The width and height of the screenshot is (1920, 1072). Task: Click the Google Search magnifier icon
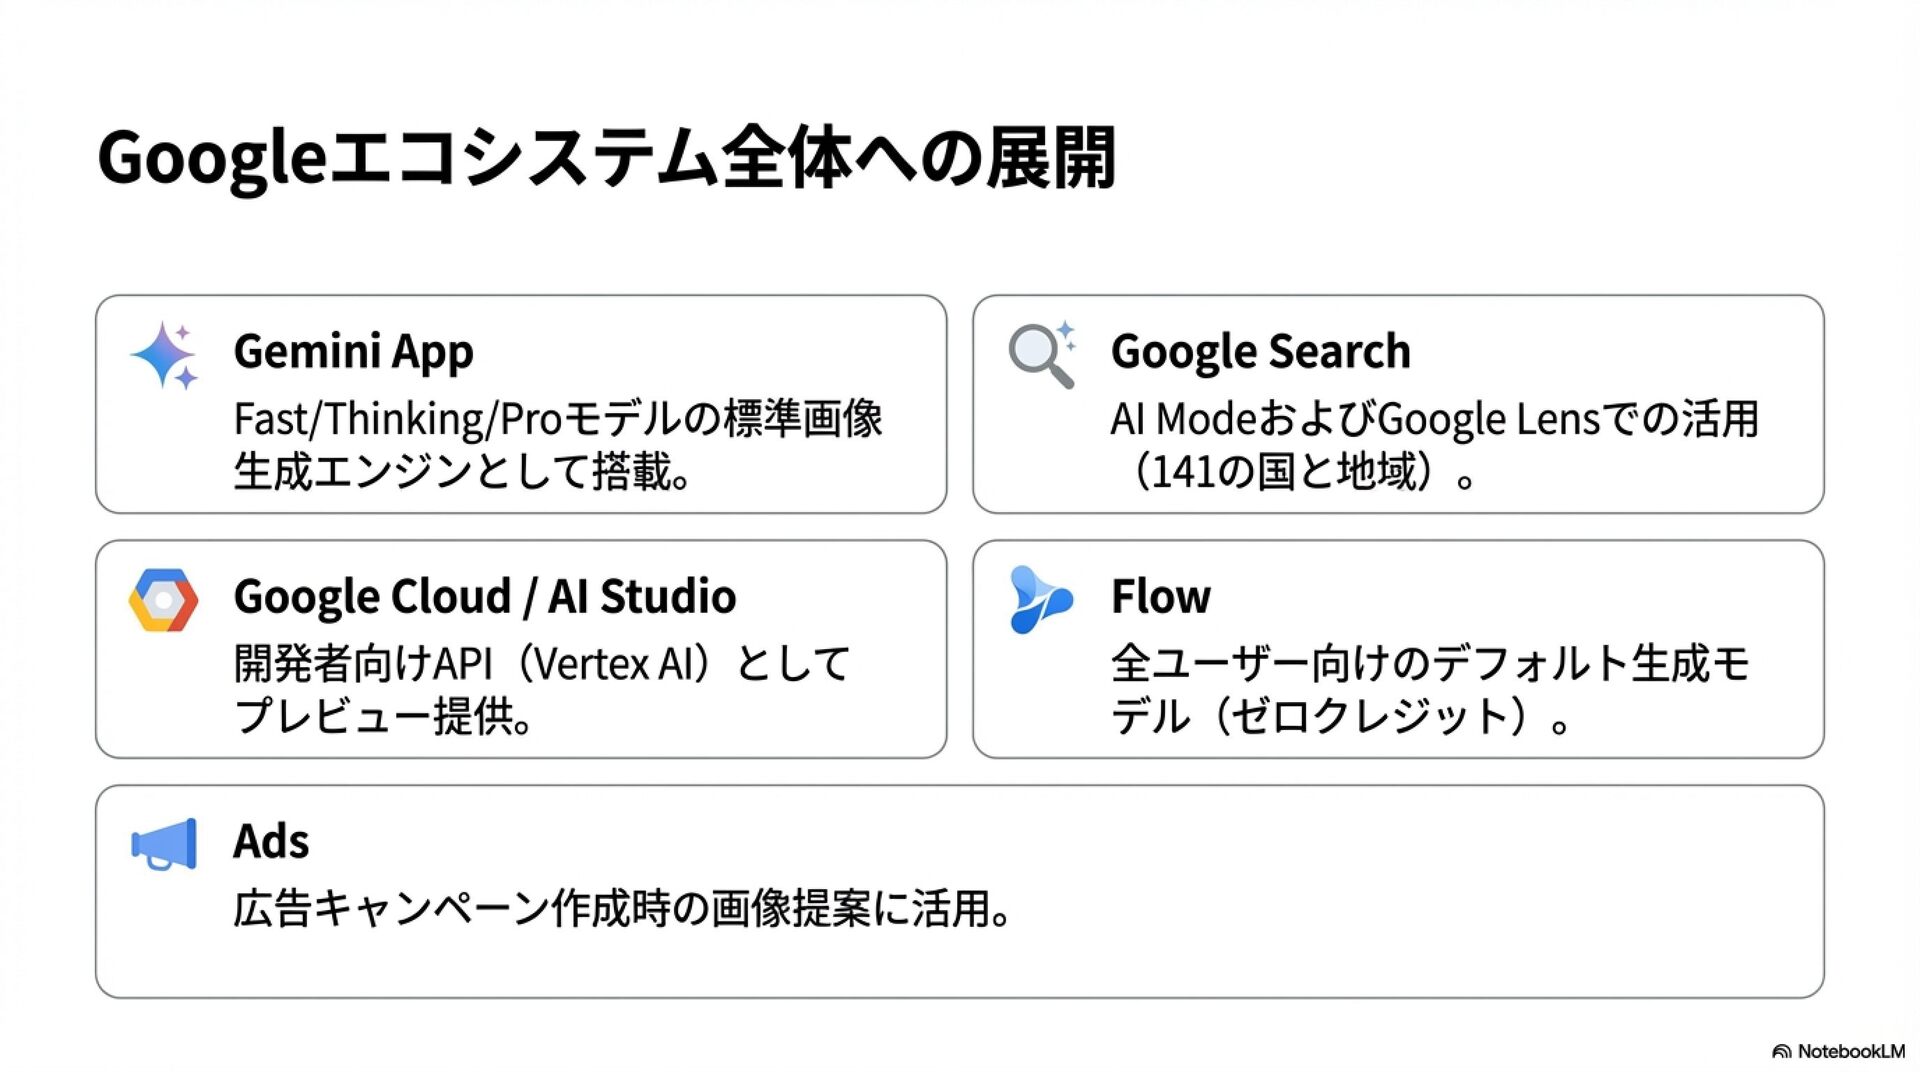[x=1041, y=355]
